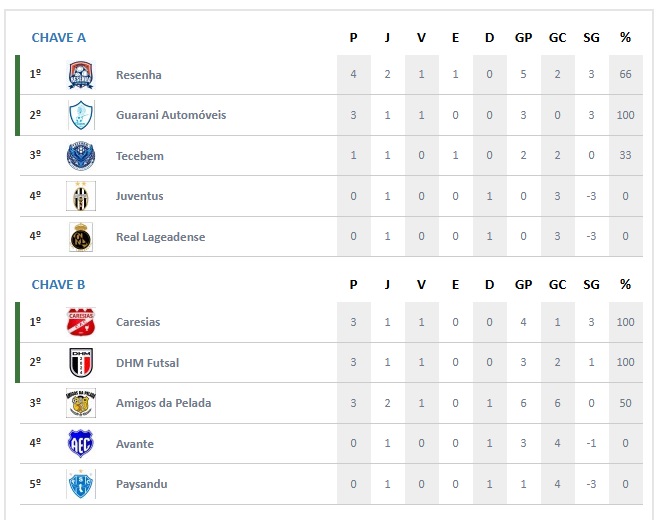Viewport: 662px width, 520px height.
Task: Click the GP column header in Chave B
Action: 523,285
